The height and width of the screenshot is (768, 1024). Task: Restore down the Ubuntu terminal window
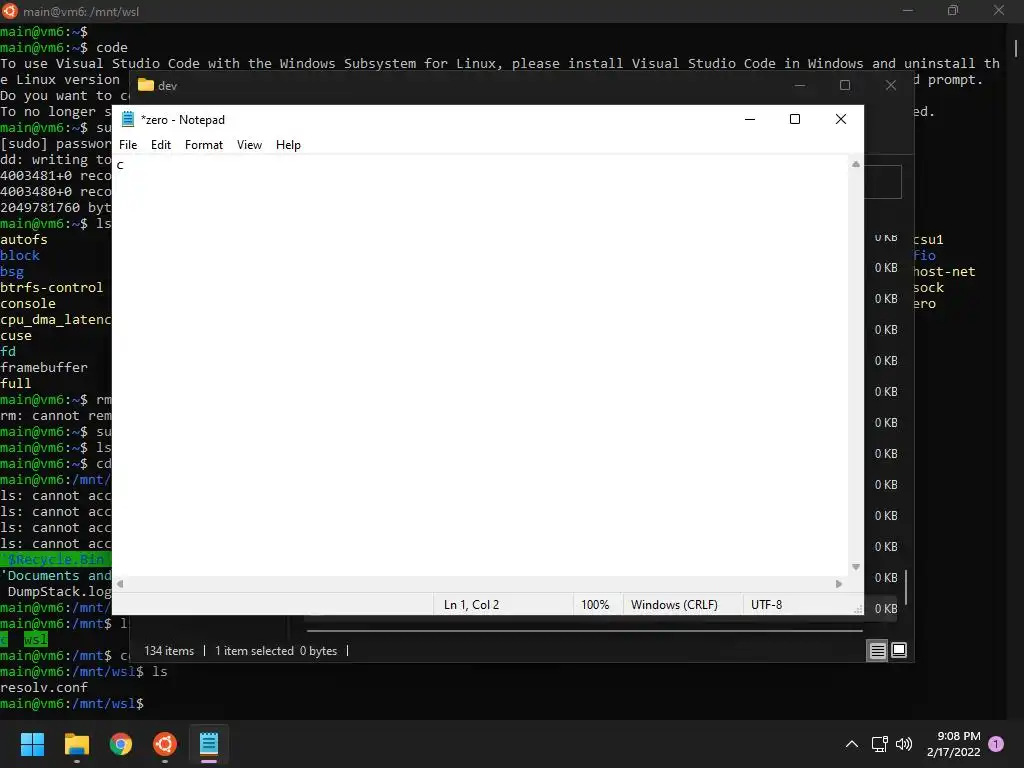pos(953,10)
